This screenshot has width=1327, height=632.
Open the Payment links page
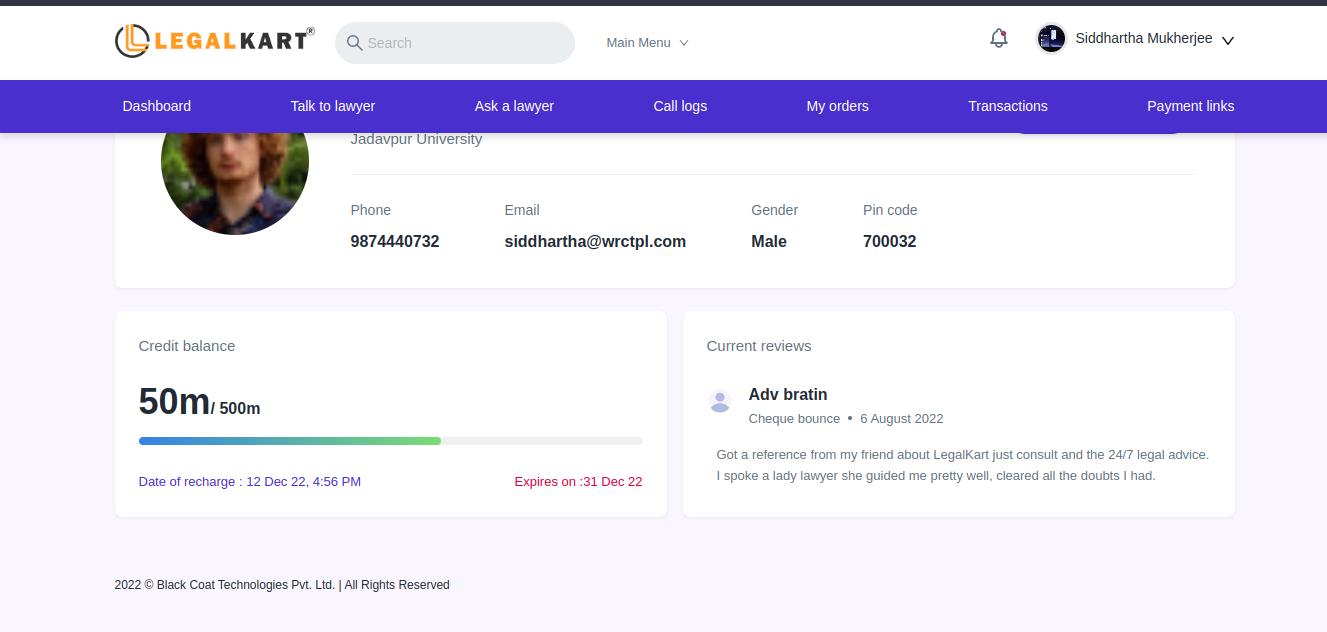pyautogui.click(x=1190, y=106)
